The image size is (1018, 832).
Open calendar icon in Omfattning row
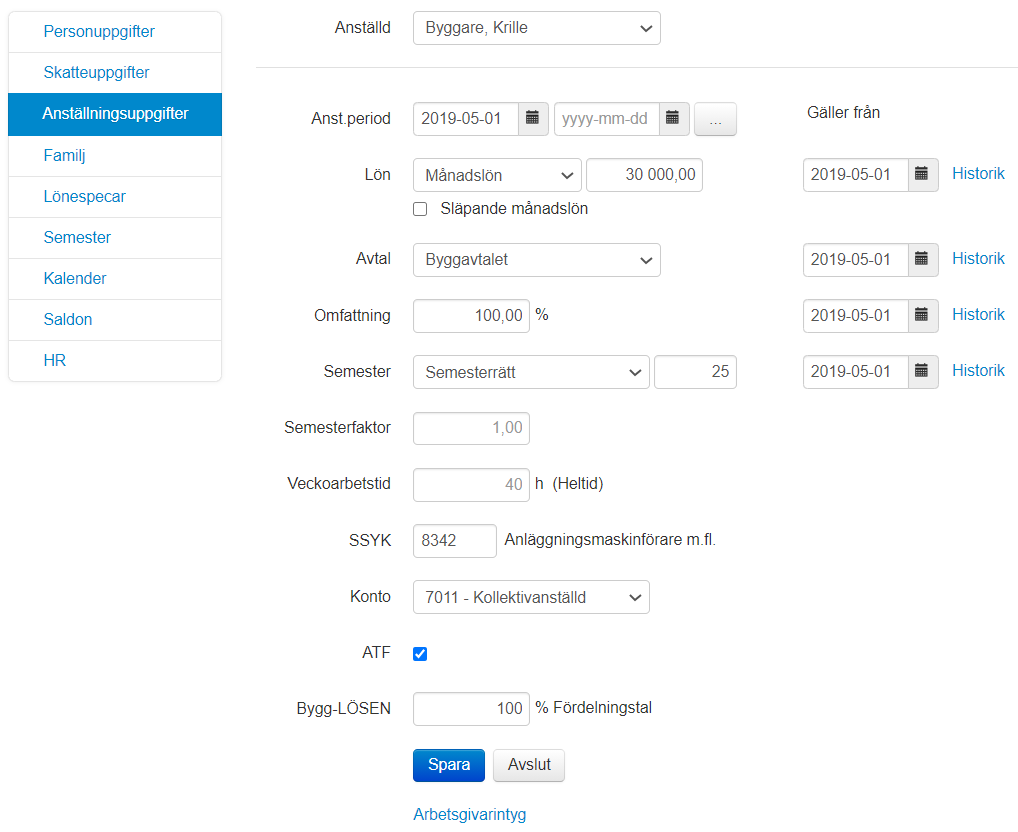point(923,315)
